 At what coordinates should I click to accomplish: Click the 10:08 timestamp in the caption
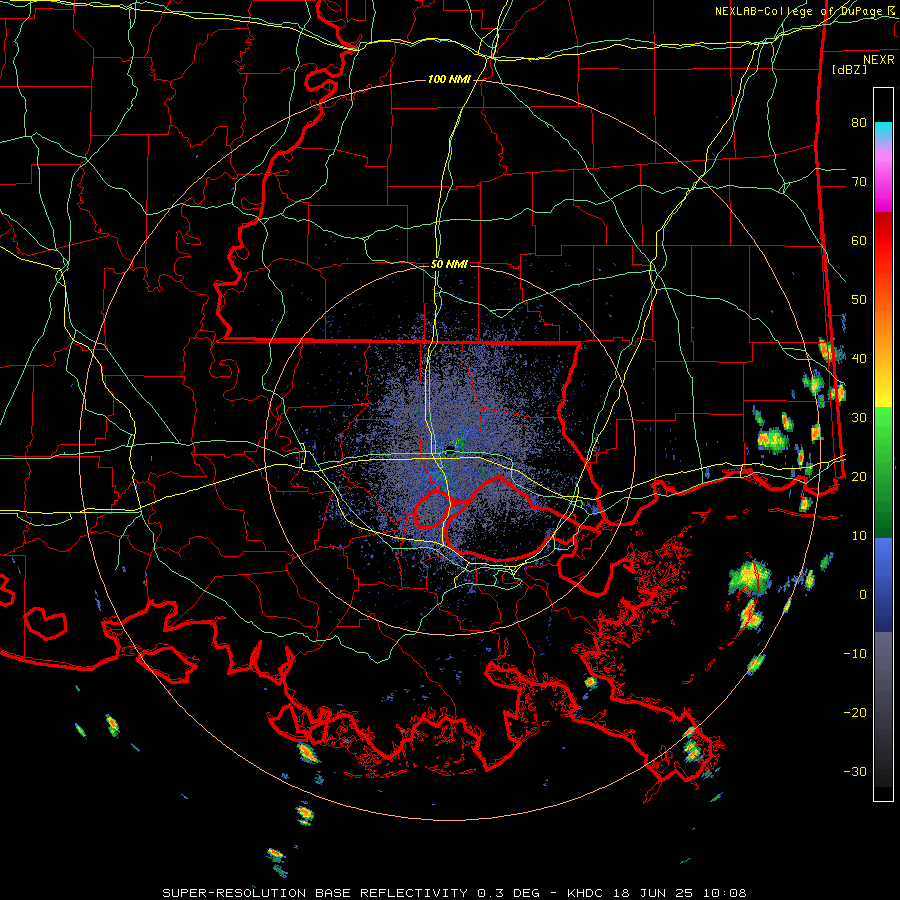click(723, 893)
